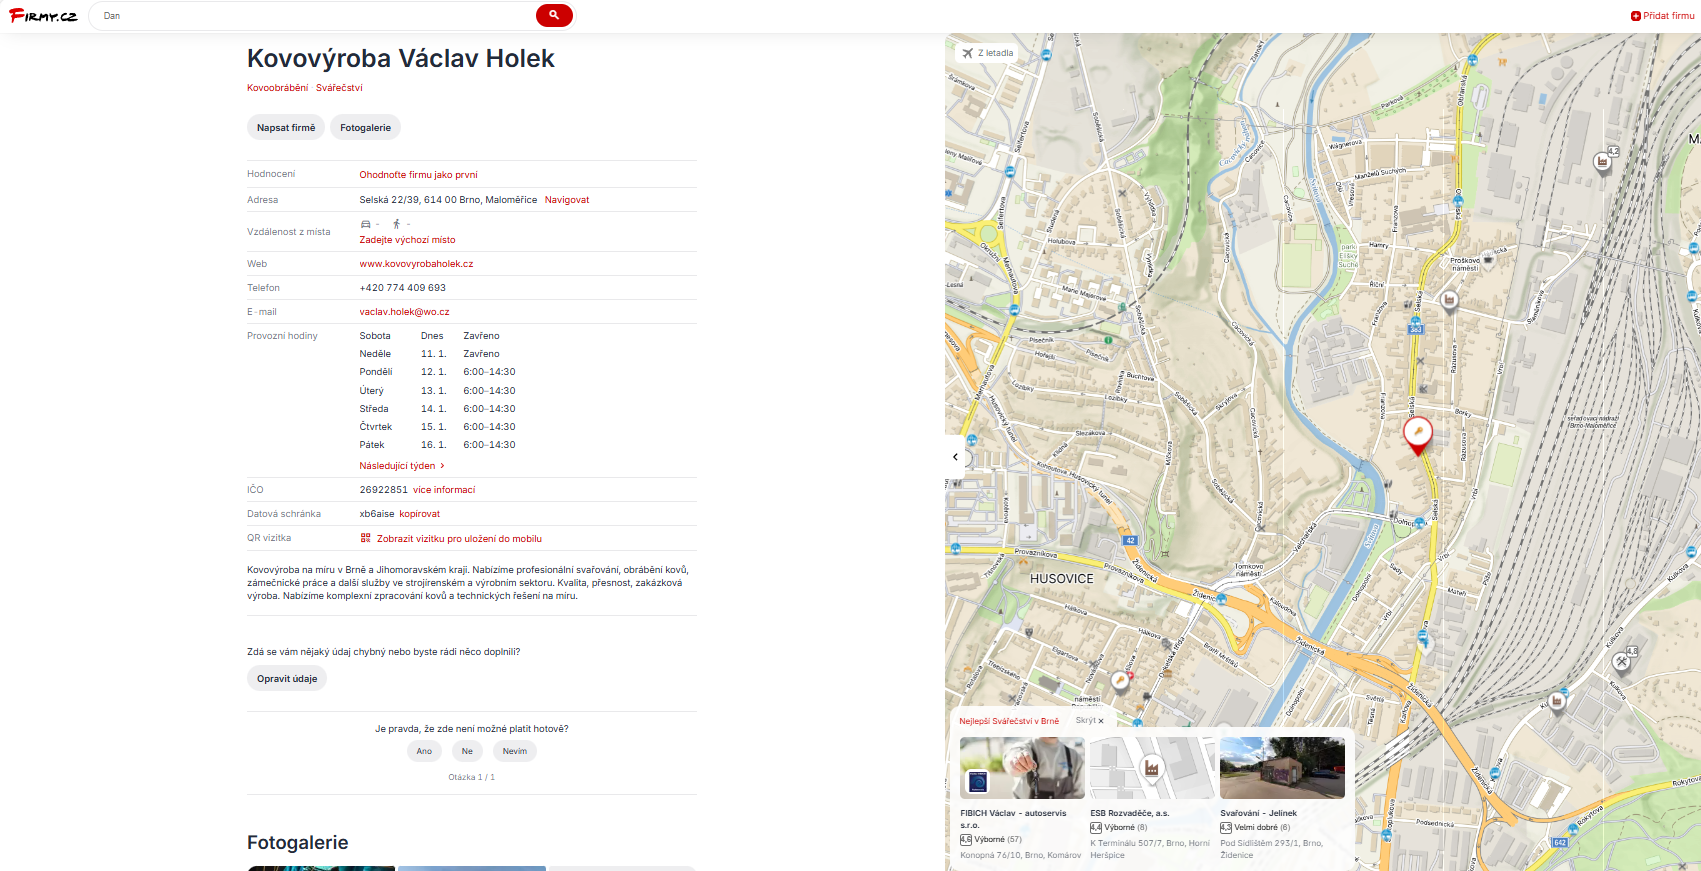Open the Fotogalerie button
The image size is (1701, 871).
[365, 128]
